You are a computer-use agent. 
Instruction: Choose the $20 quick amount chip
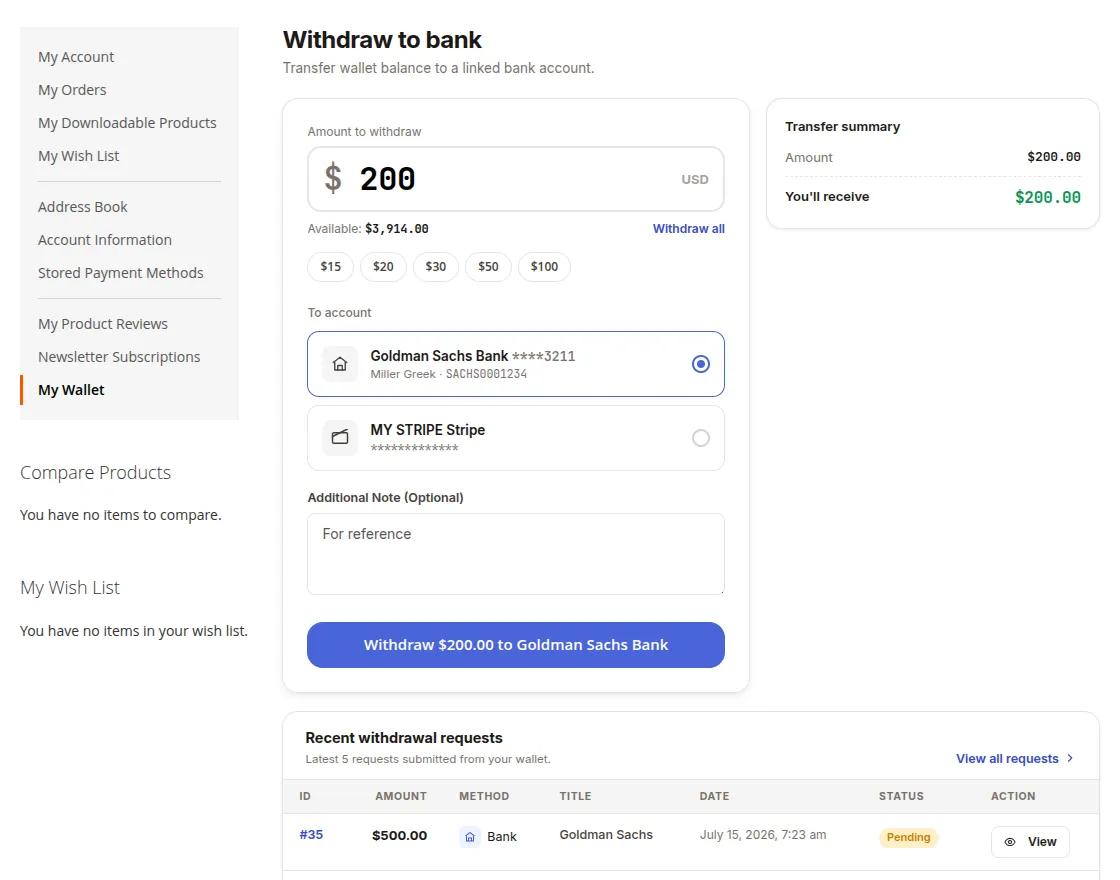tap(384, 266)
